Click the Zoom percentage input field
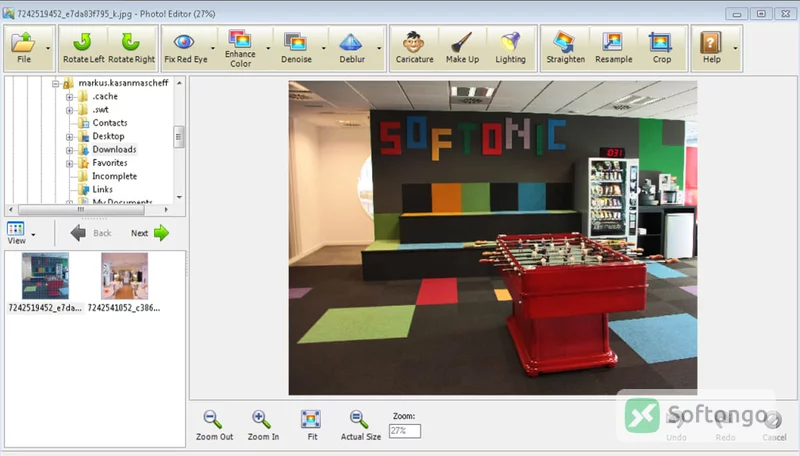 [x=405, y=431]
